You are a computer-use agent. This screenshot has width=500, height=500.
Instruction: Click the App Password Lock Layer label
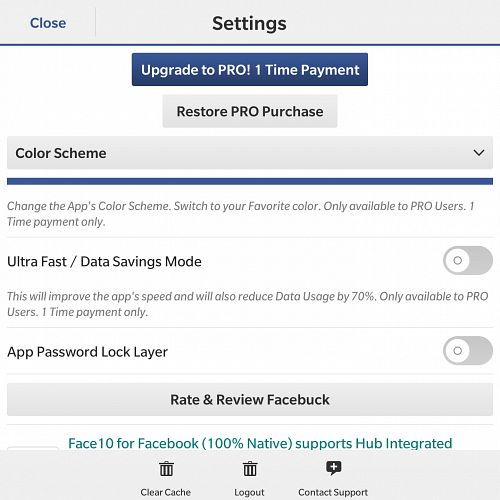[x=87, y=352]
